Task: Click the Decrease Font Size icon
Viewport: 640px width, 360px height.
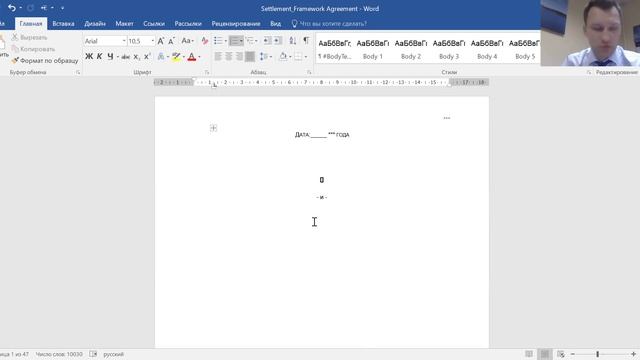Action: (172, 41)
